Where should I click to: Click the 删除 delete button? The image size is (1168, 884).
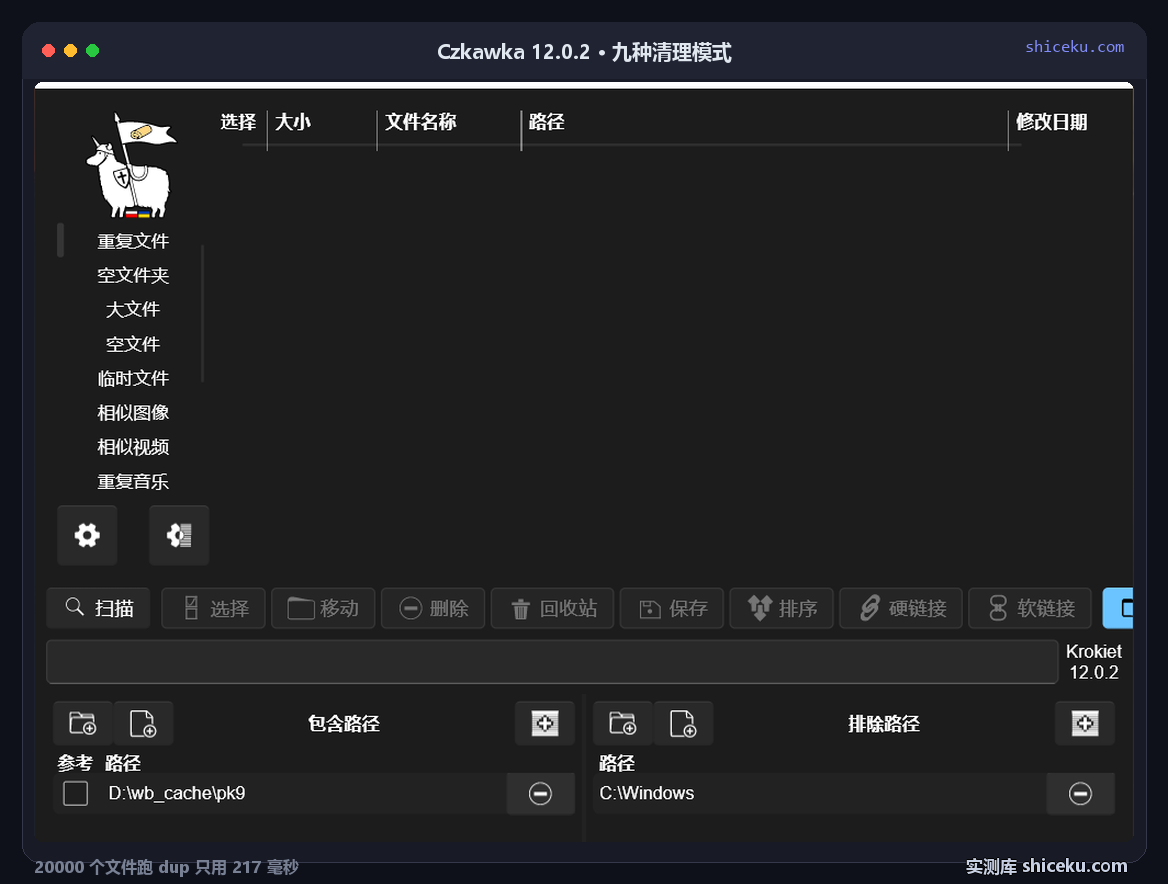[x=433, y=608]
